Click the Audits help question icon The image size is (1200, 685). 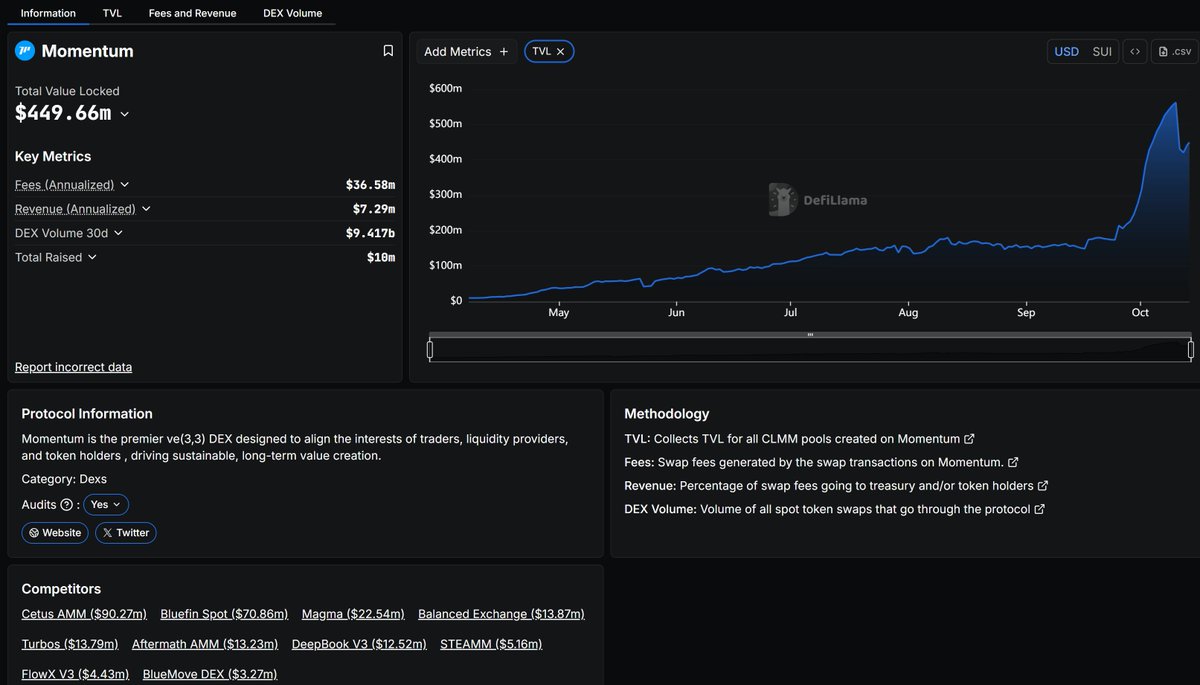coord(67,505)
